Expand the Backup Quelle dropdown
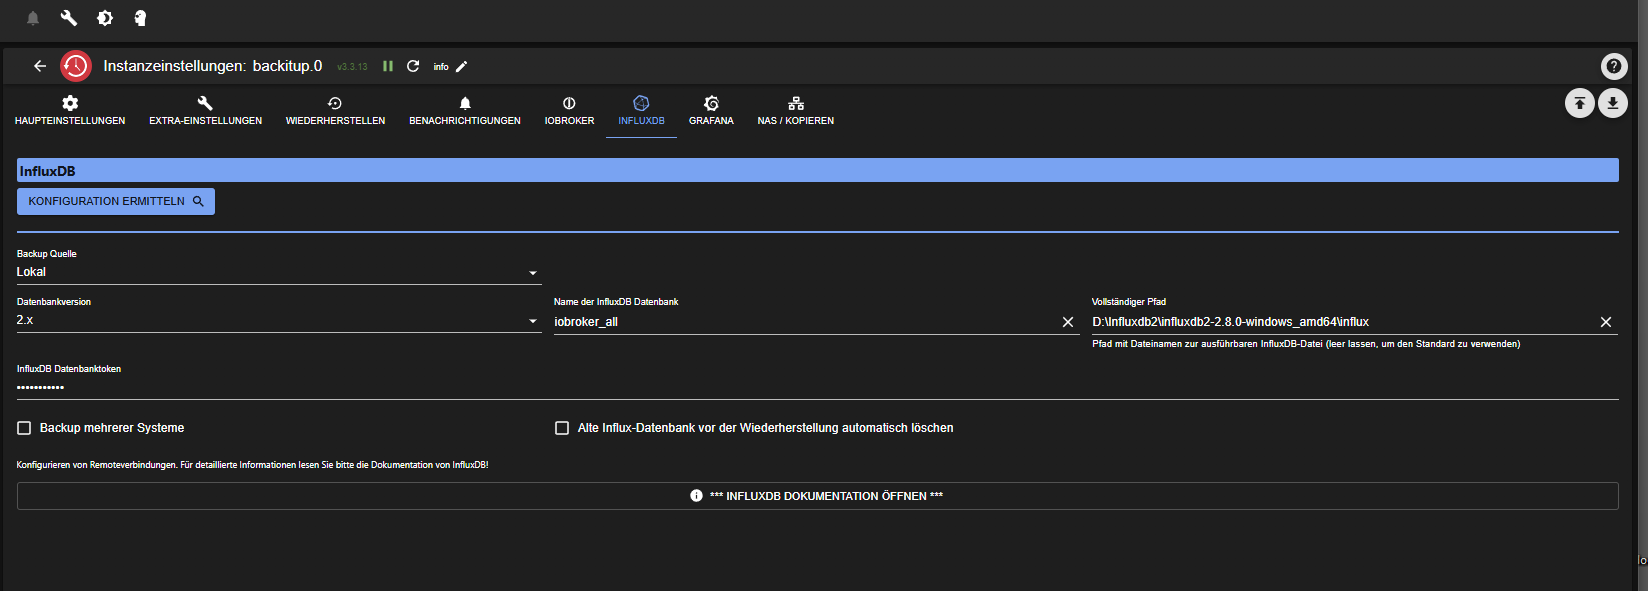The width and height of the screenshot is (1648, 591). pyautogui.click(x=278, y=272)
